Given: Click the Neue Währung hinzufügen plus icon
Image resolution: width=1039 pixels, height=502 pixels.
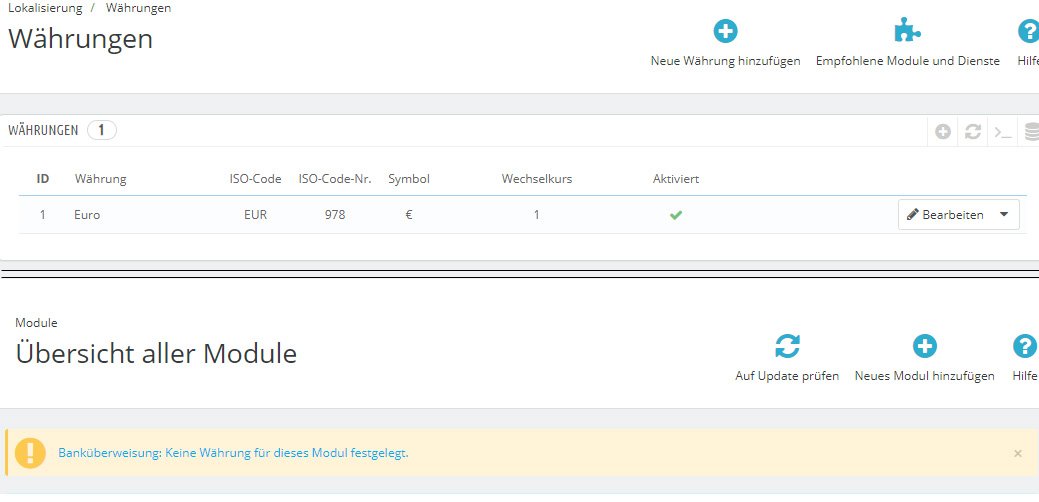Looking at the screenshot, I should [x=725, y=30].
